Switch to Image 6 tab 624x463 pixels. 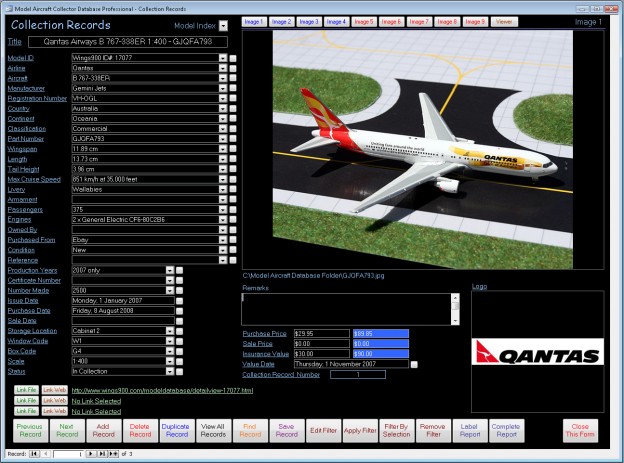(x=391, y=22)
